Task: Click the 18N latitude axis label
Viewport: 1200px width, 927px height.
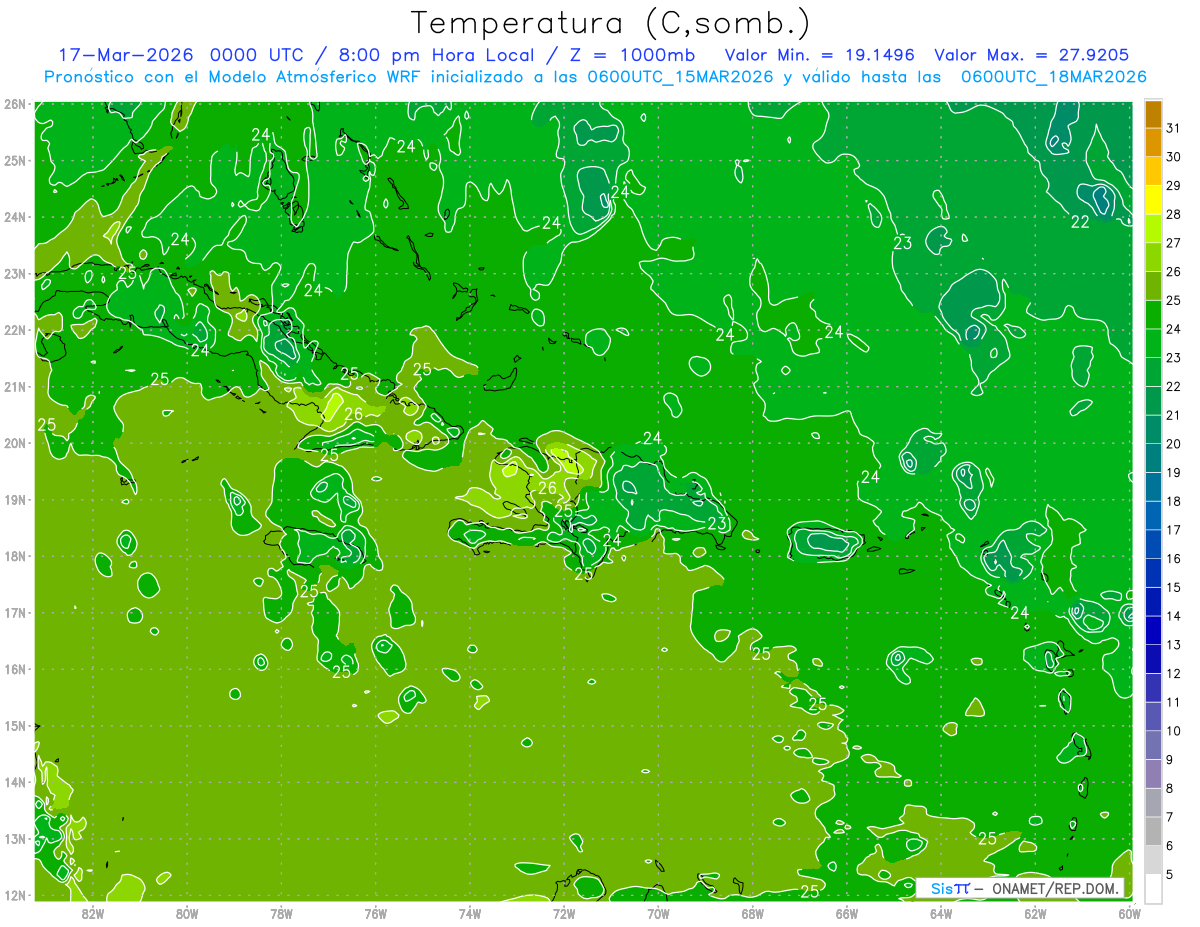Action: click(x=14, y=556)
